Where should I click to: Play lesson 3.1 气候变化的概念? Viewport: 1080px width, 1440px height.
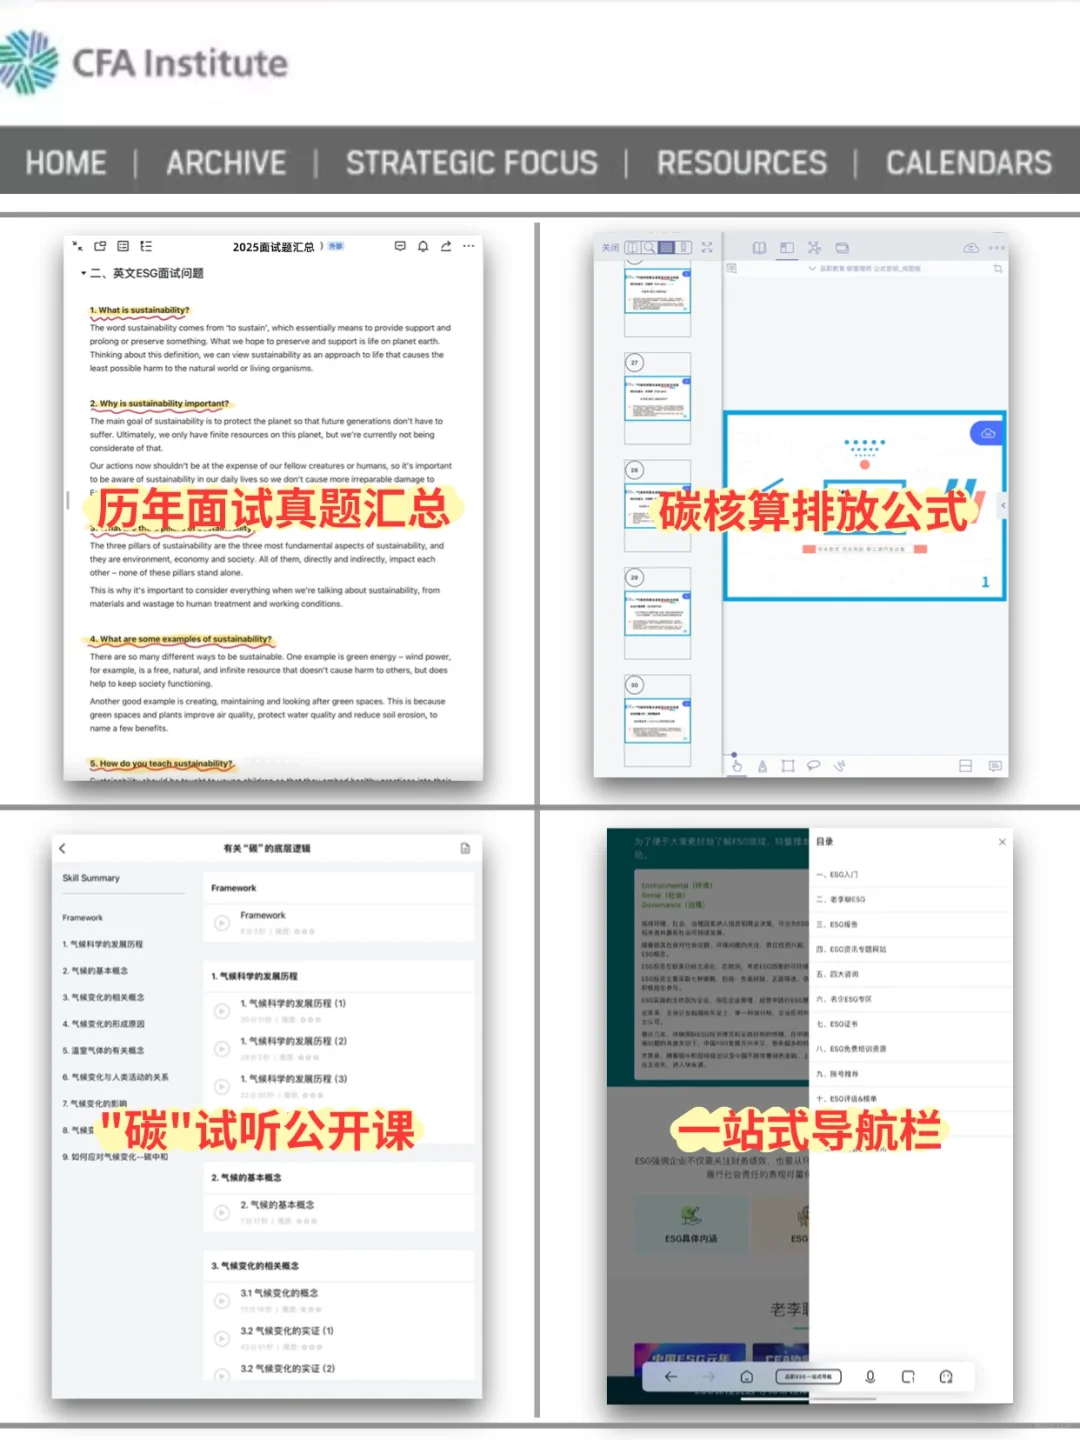point(222,1301)
